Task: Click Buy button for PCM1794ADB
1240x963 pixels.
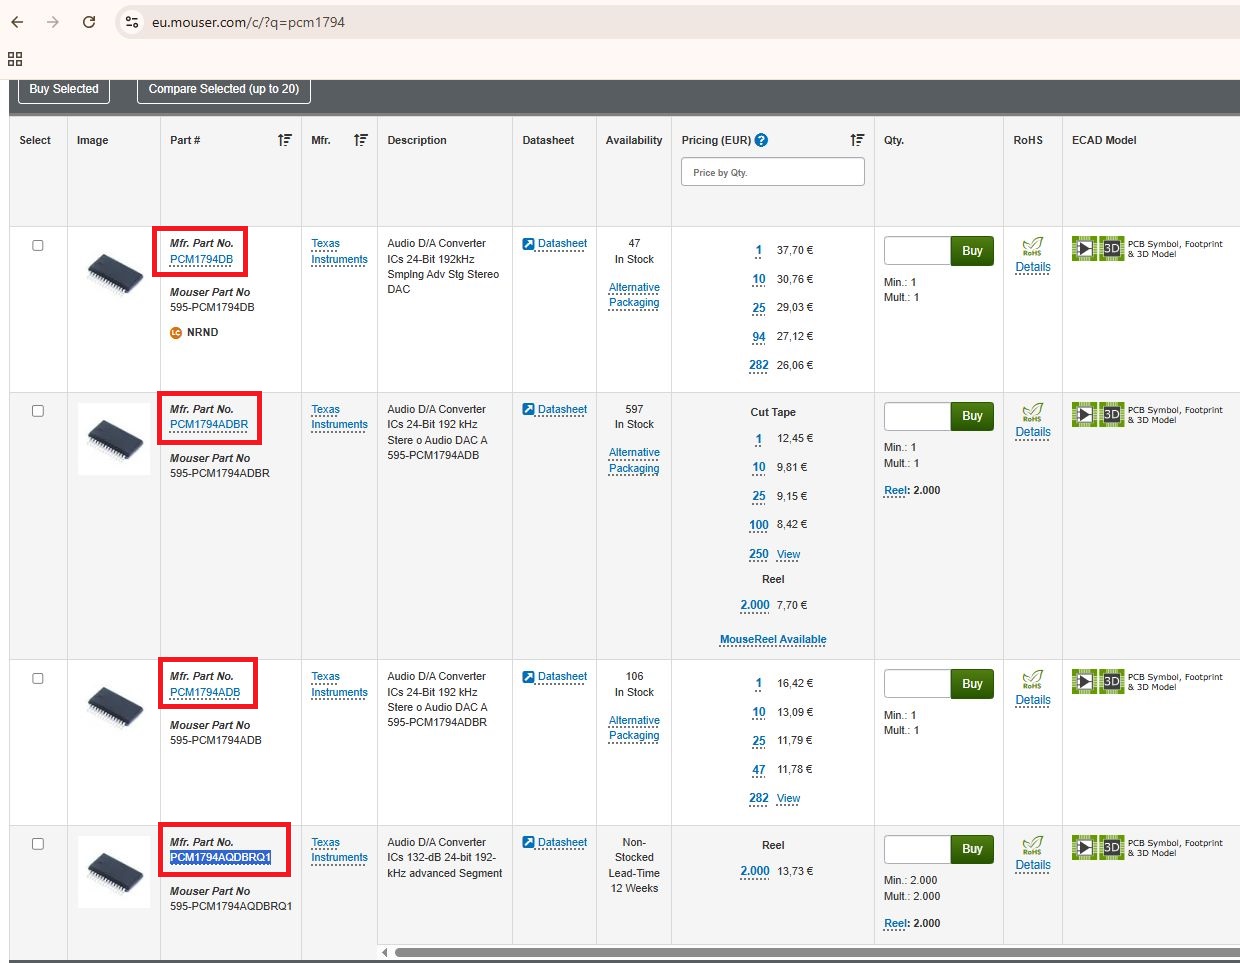Action: pos(972,684)
